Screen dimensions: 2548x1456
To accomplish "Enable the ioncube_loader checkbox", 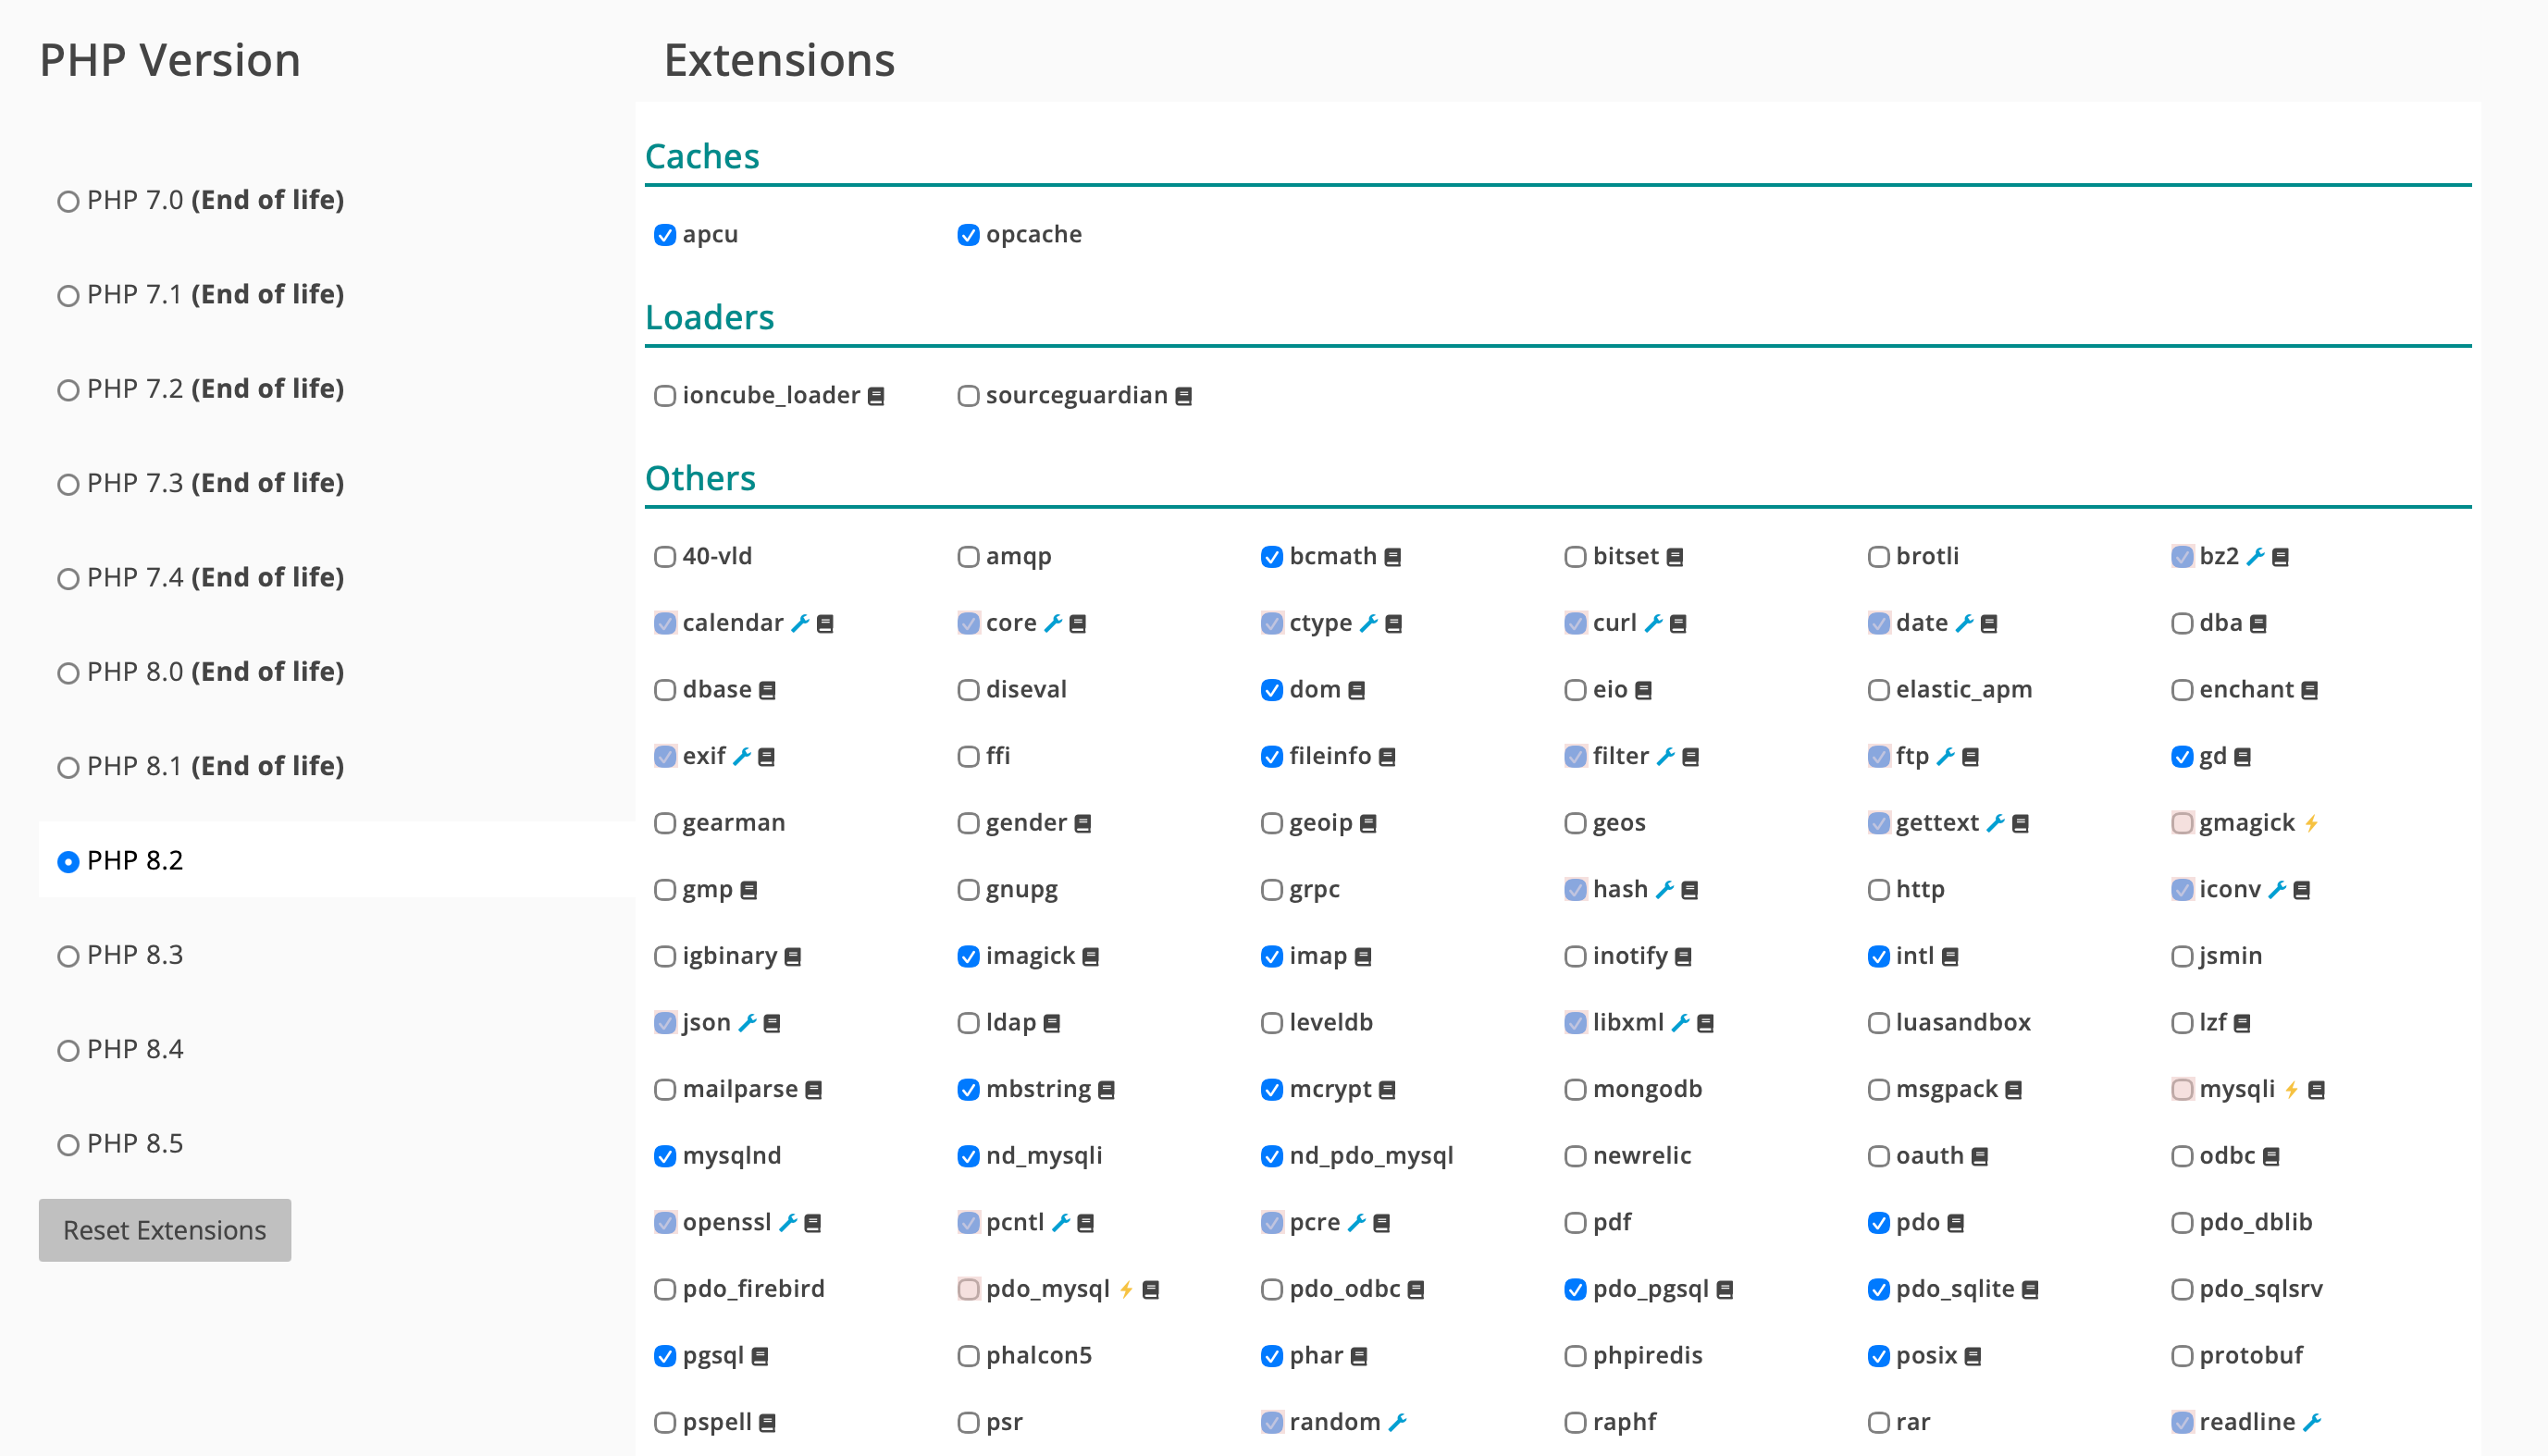I will (x=665, y=397).
